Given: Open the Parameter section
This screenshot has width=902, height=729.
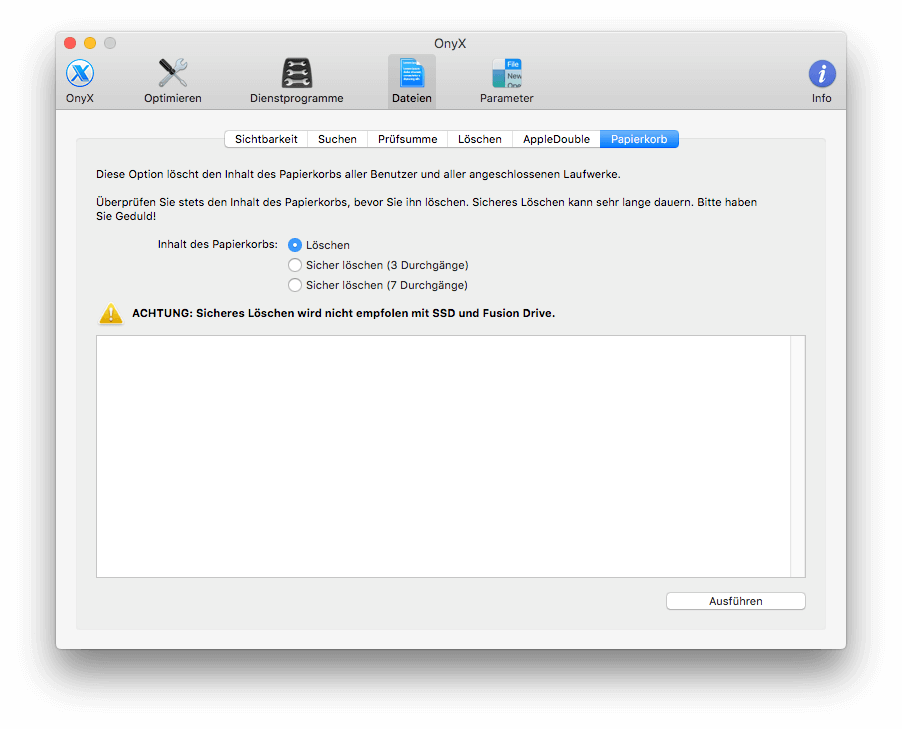Looking at the screenshot, I should pos(507,81).
